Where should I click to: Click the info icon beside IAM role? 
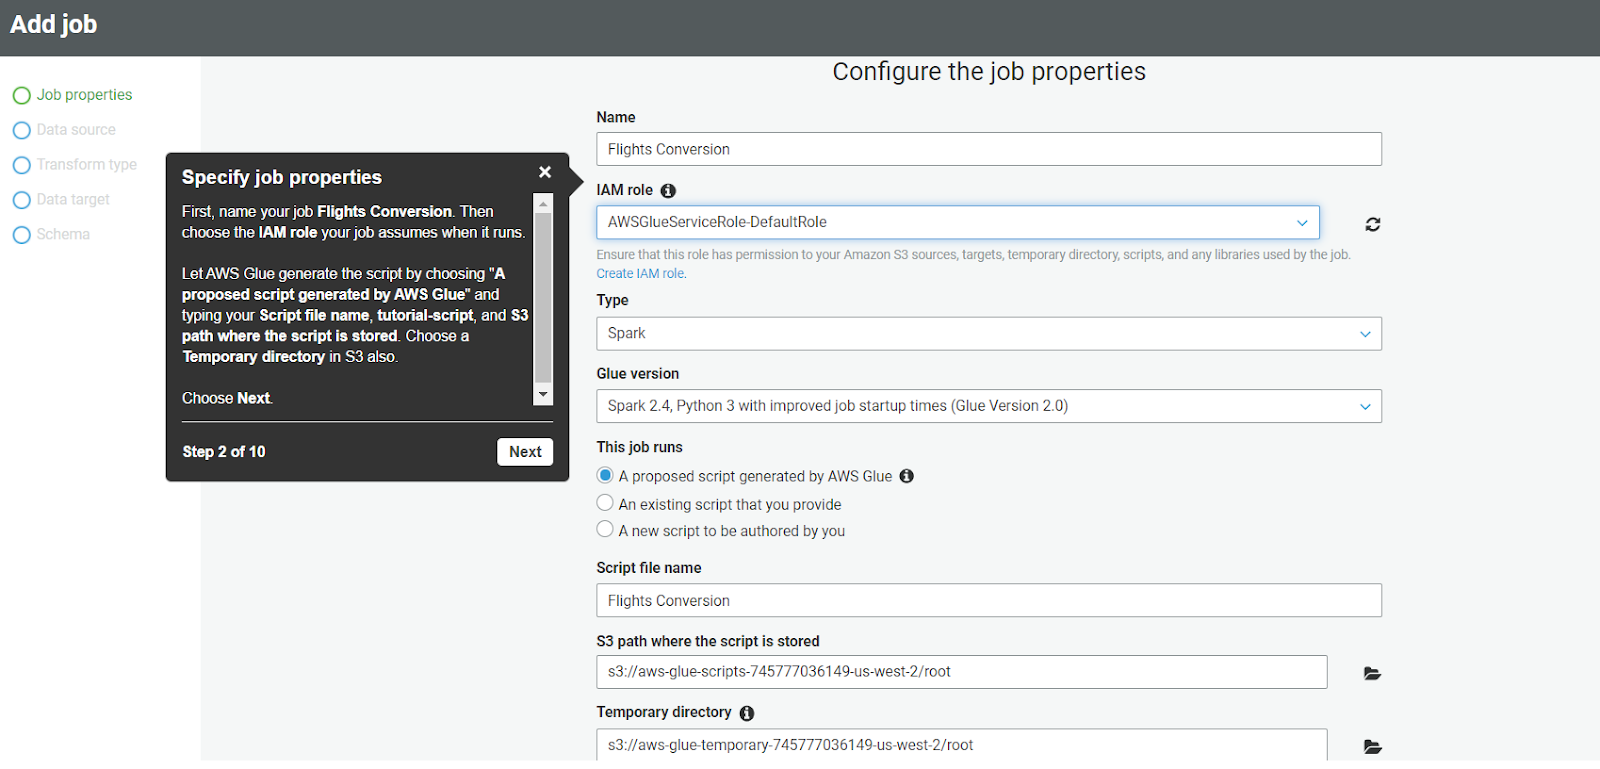tap(668, 191)
